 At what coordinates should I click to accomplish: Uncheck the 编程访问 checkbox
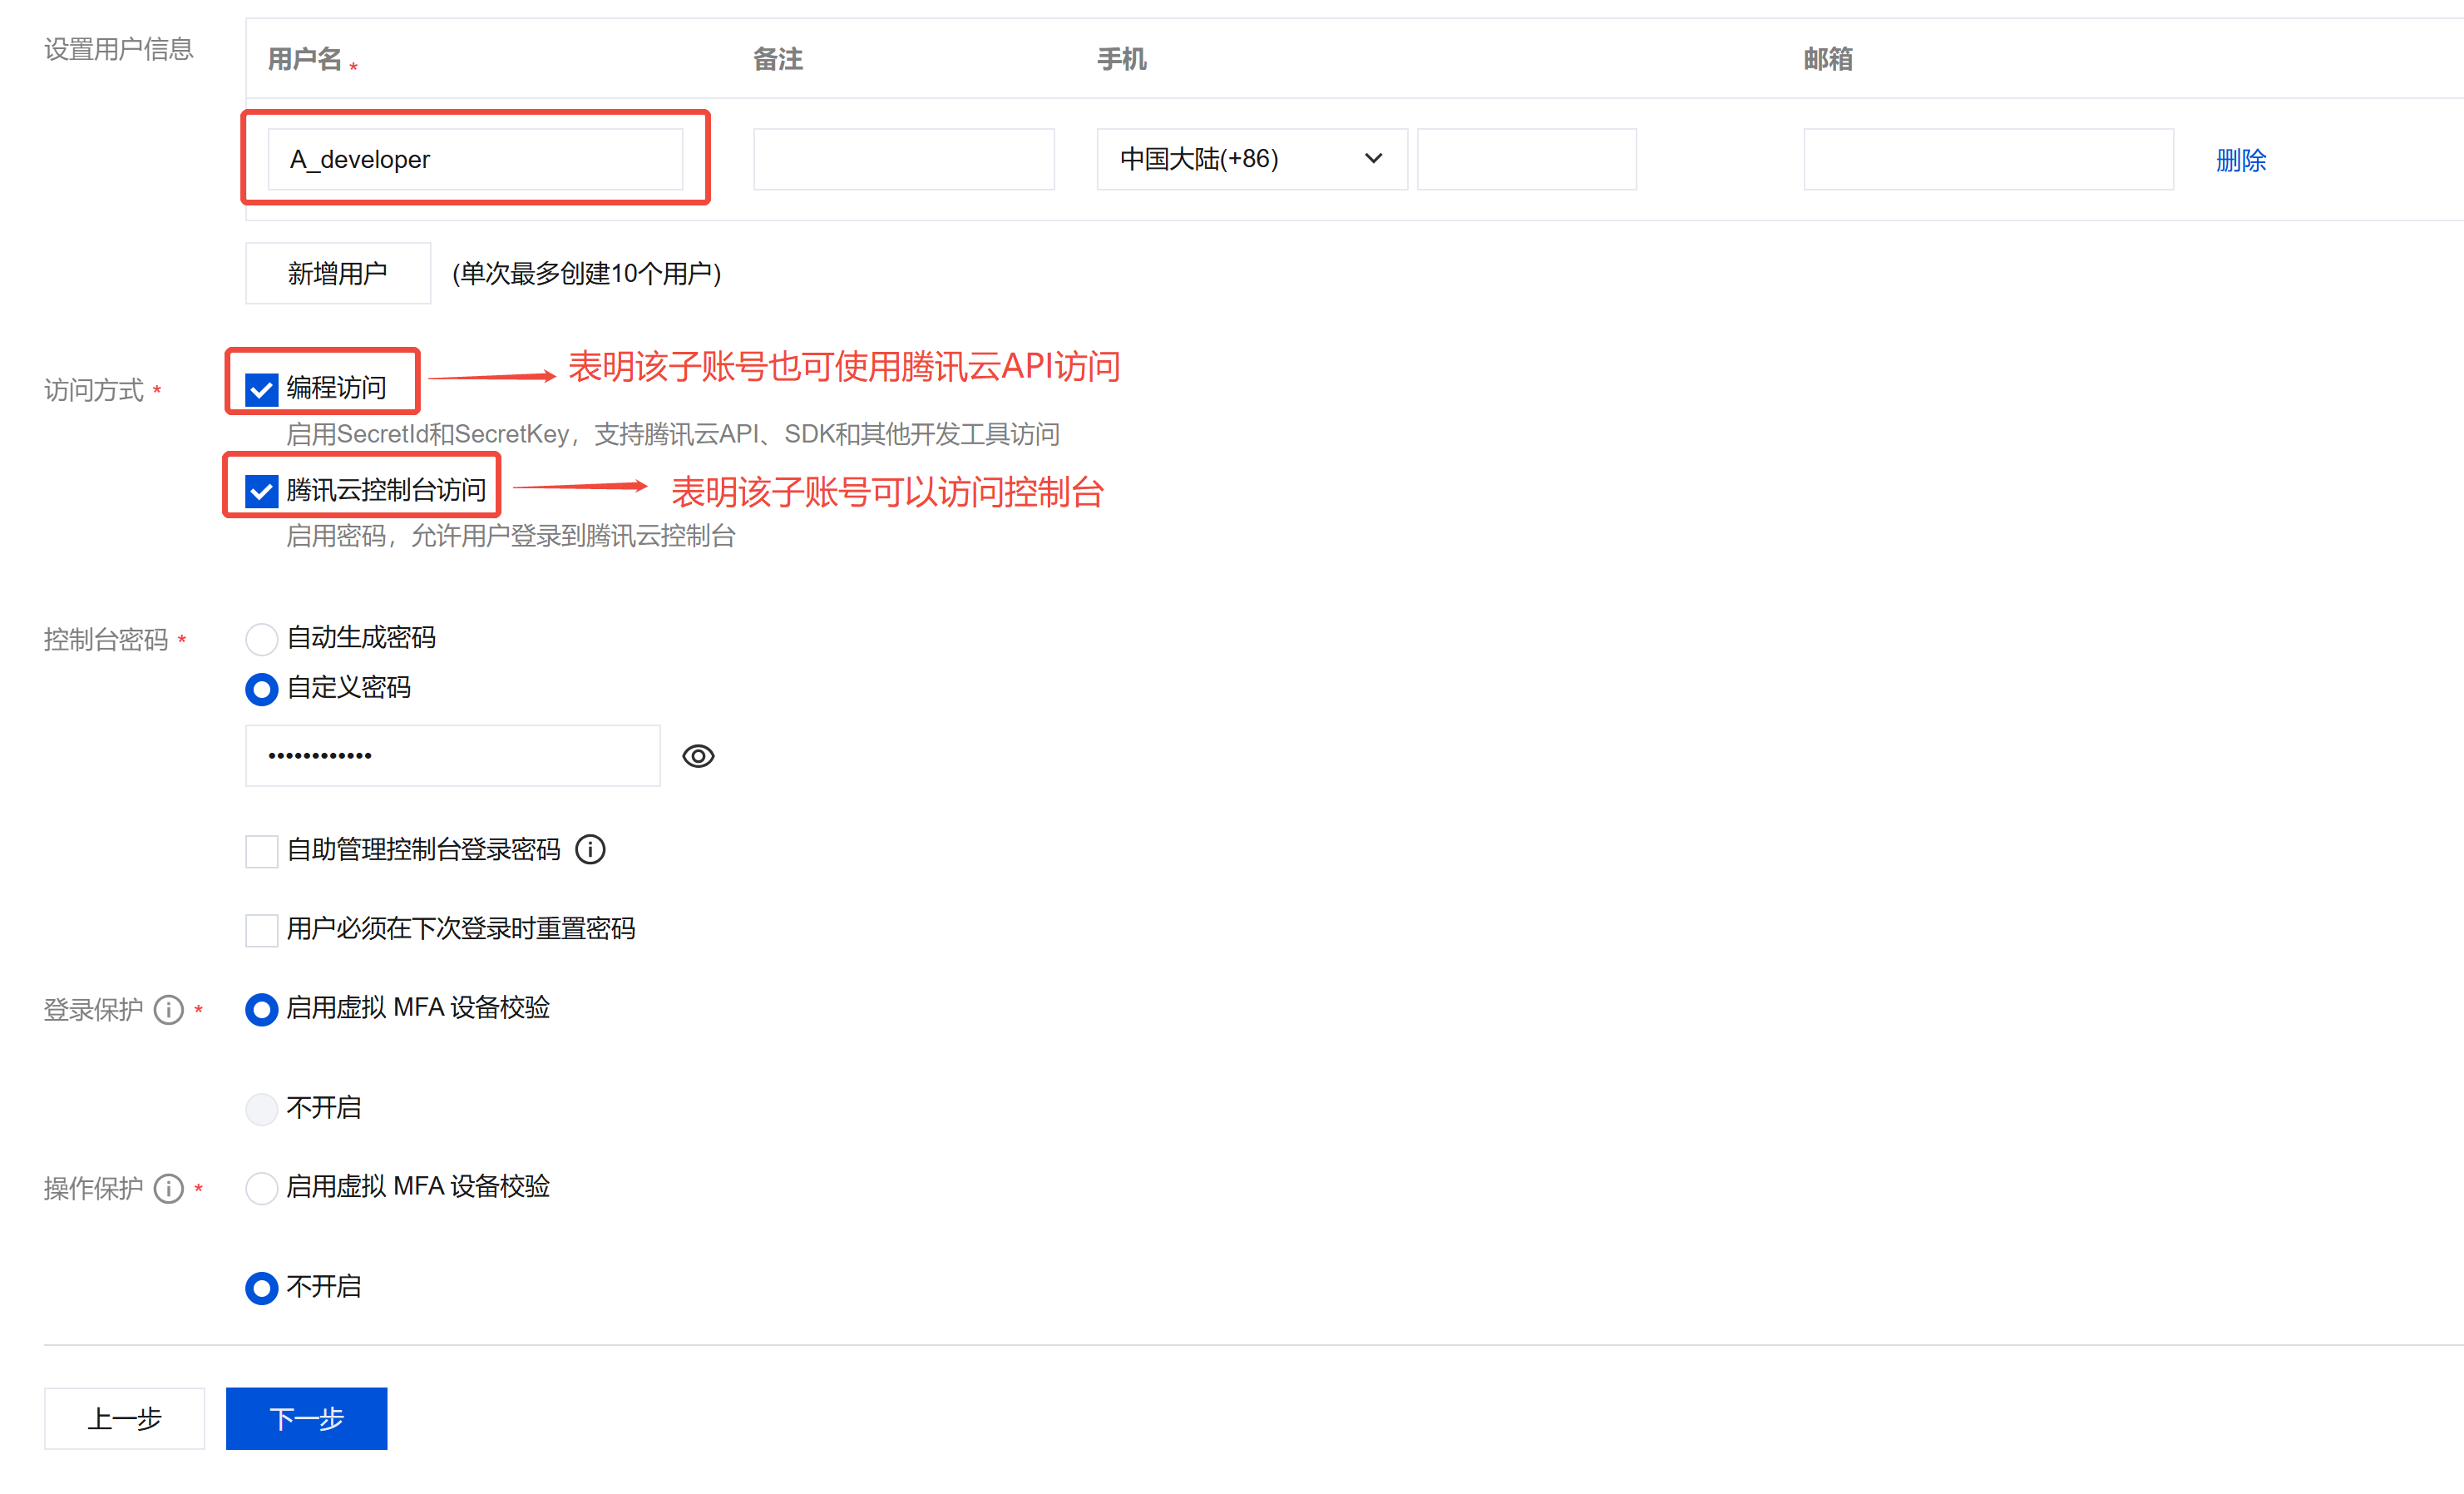click(262, 389)
